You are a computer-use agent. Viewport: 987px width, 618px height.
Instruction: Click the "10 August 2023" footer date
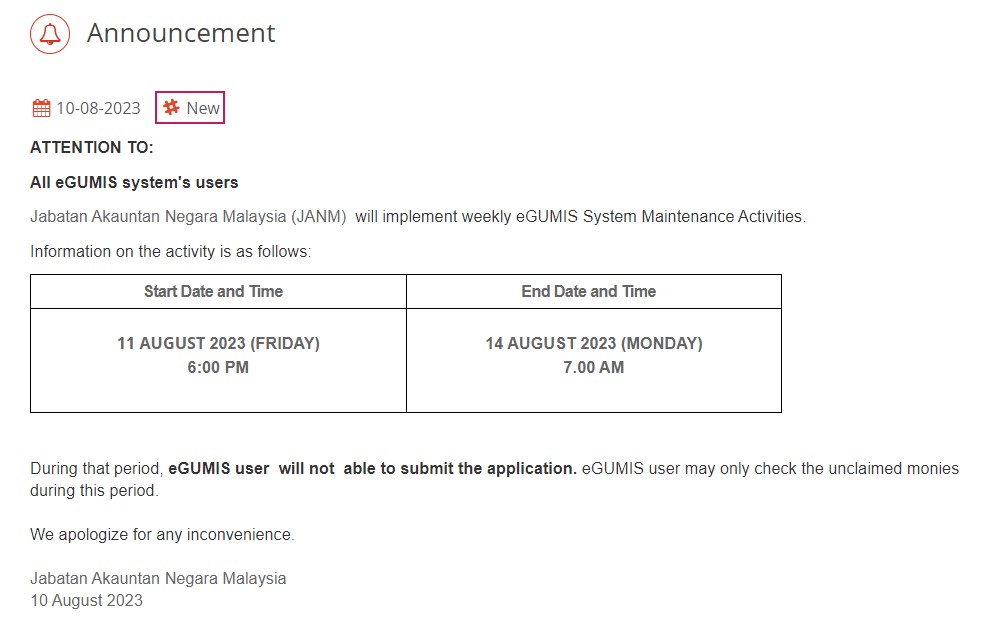coord(86,600)
